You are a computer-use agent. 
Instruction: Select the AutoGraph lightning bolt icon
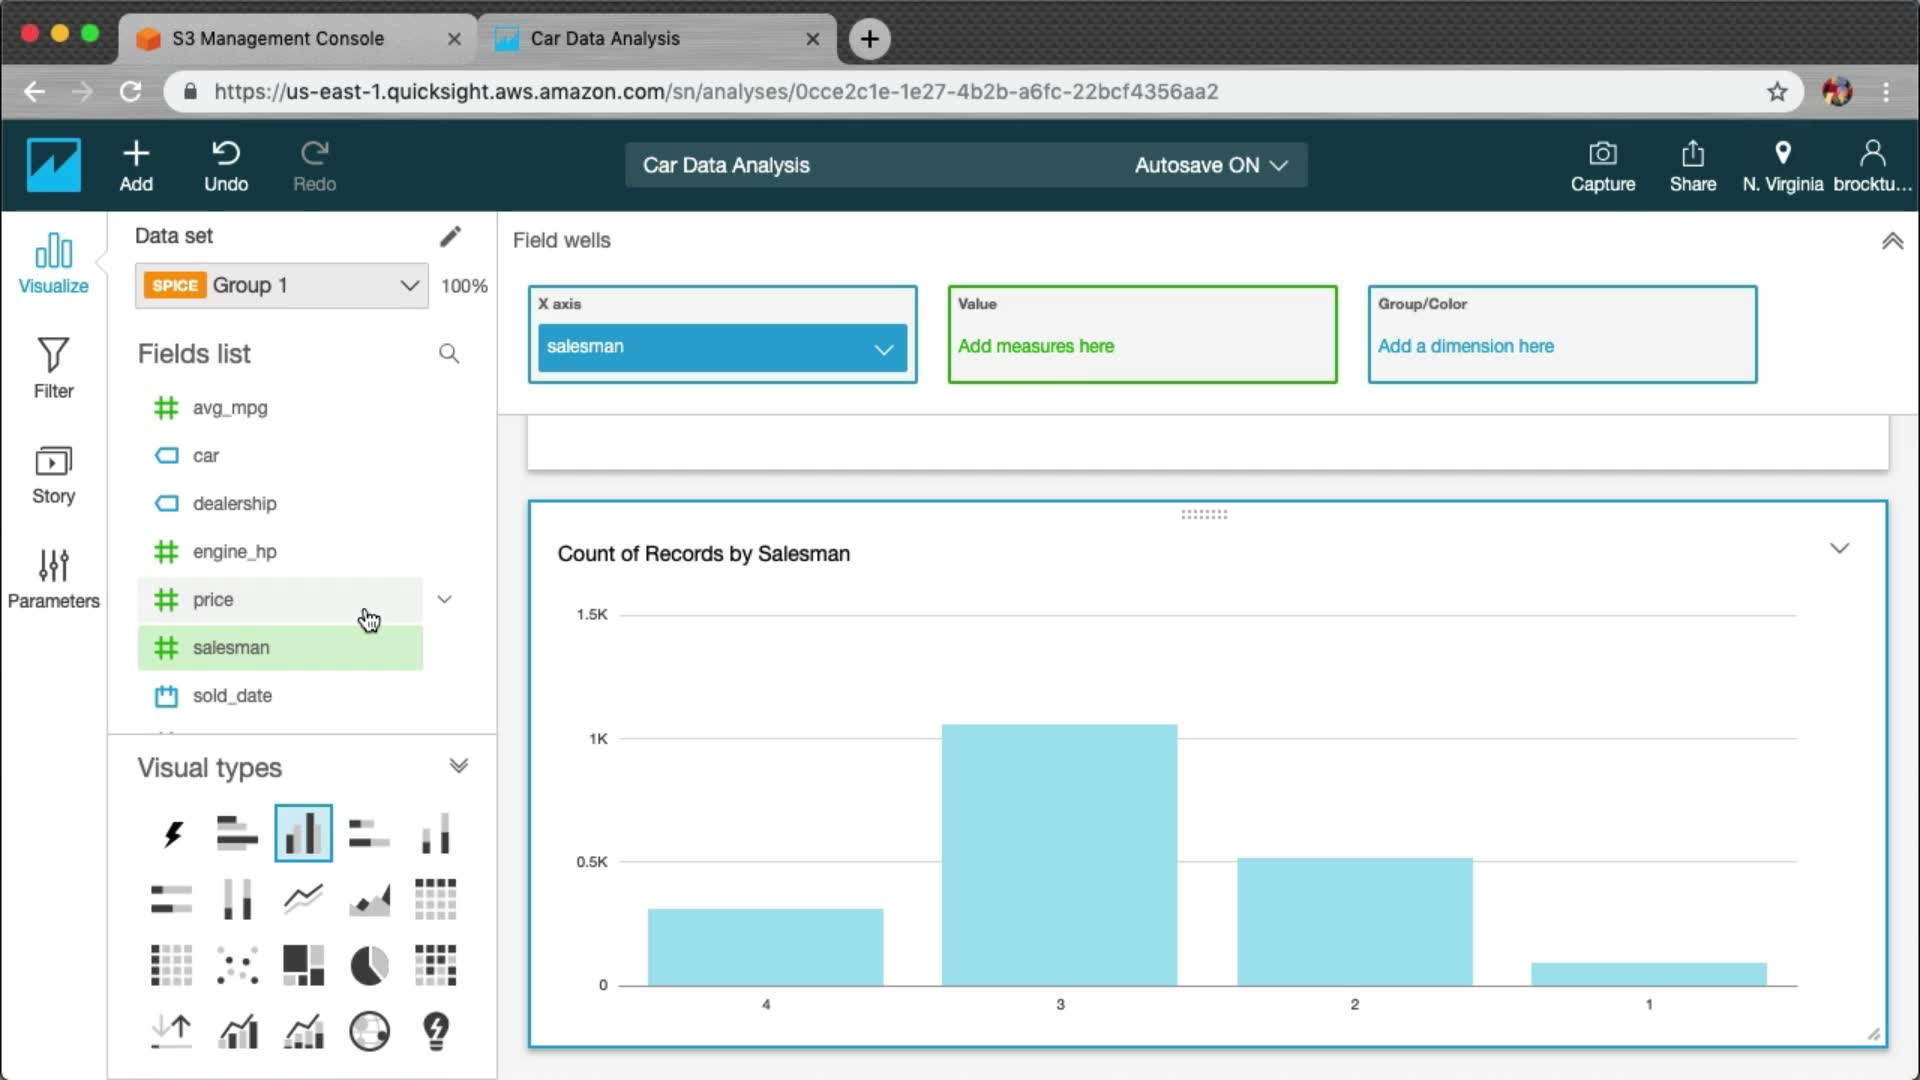click(172, 833)
